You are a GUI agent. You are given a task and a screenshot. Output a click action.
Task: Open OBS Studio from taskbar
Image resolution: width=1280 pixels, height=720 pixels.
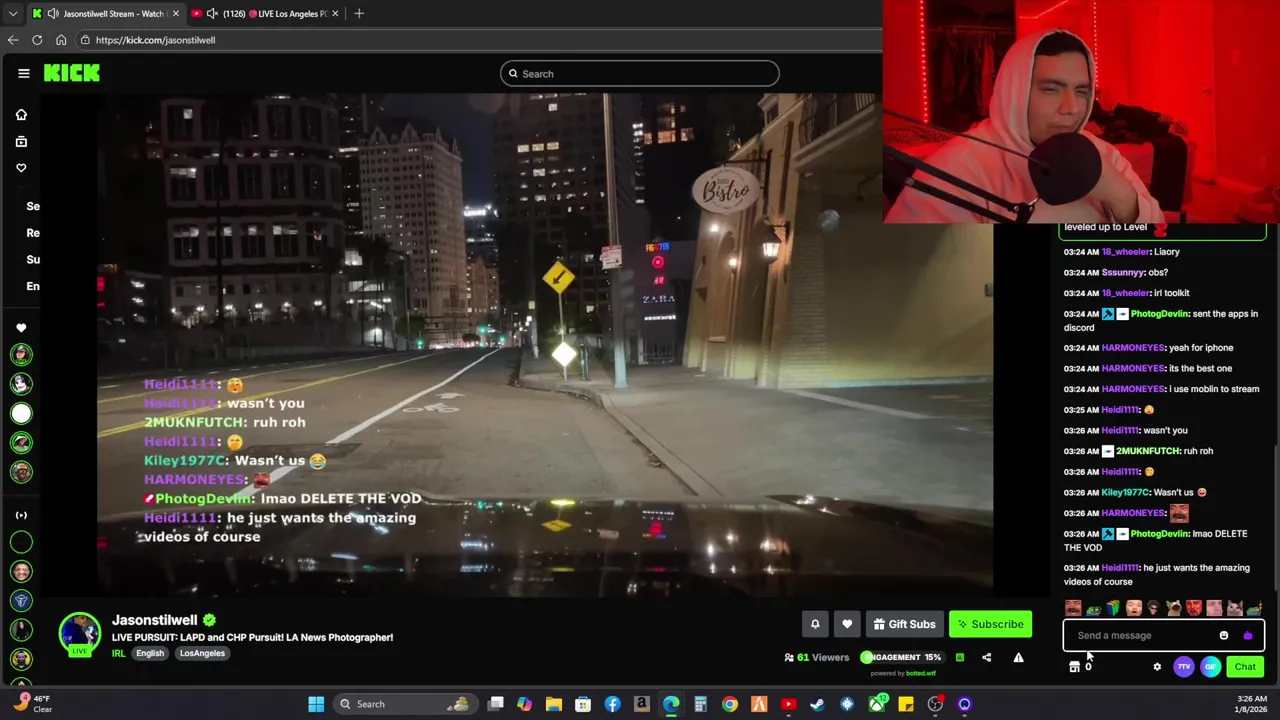point(935,704)
